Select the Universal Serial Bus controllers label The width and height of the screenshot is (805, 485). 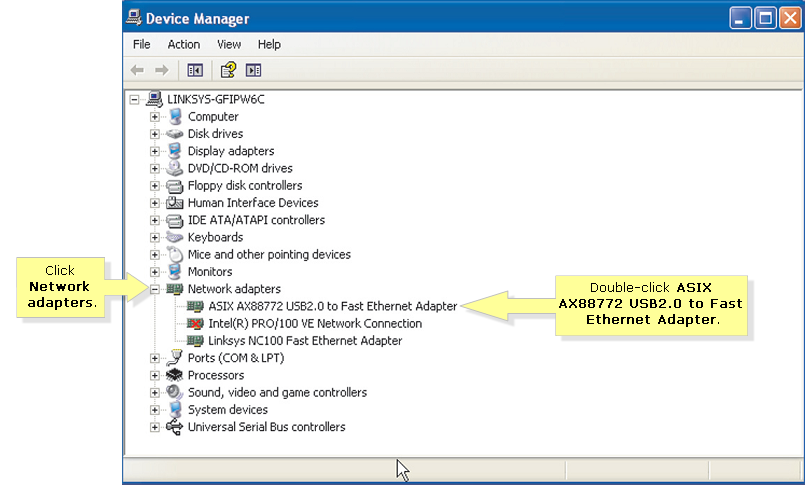click(x=266, y=427)
